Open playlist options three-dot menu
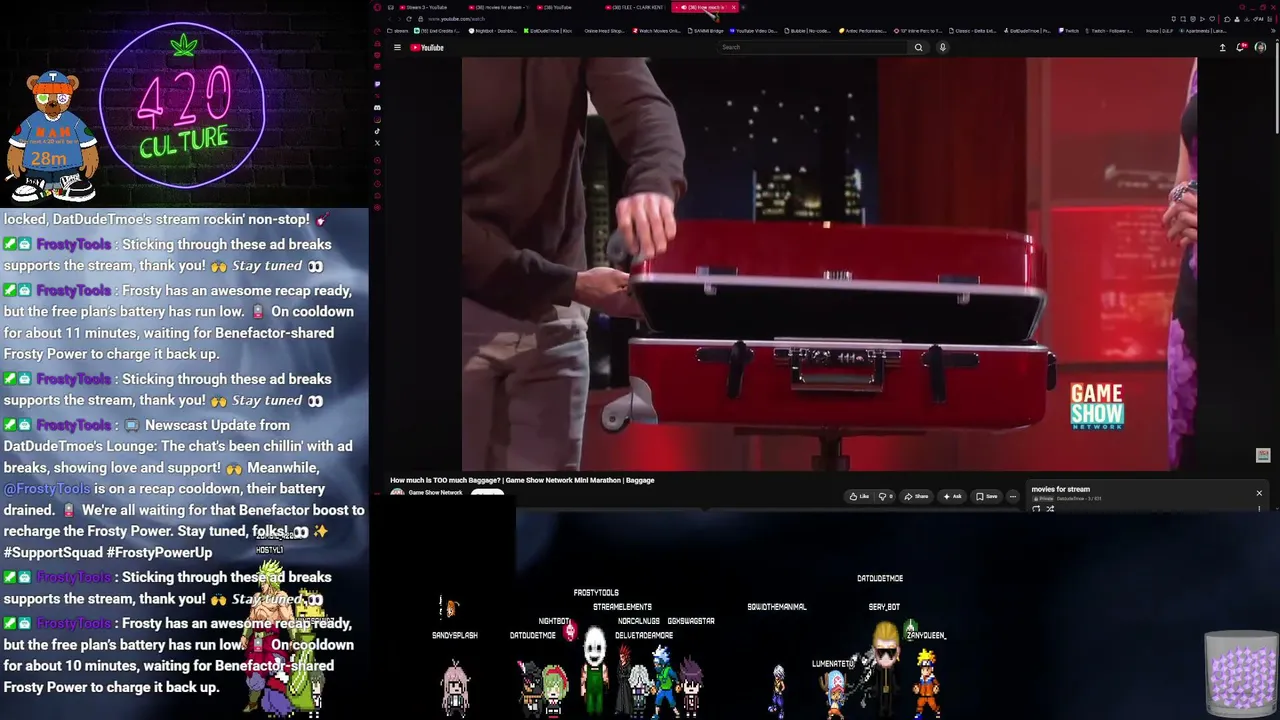The width and height of the screenshot is (1280, 720). (1259, 509)
